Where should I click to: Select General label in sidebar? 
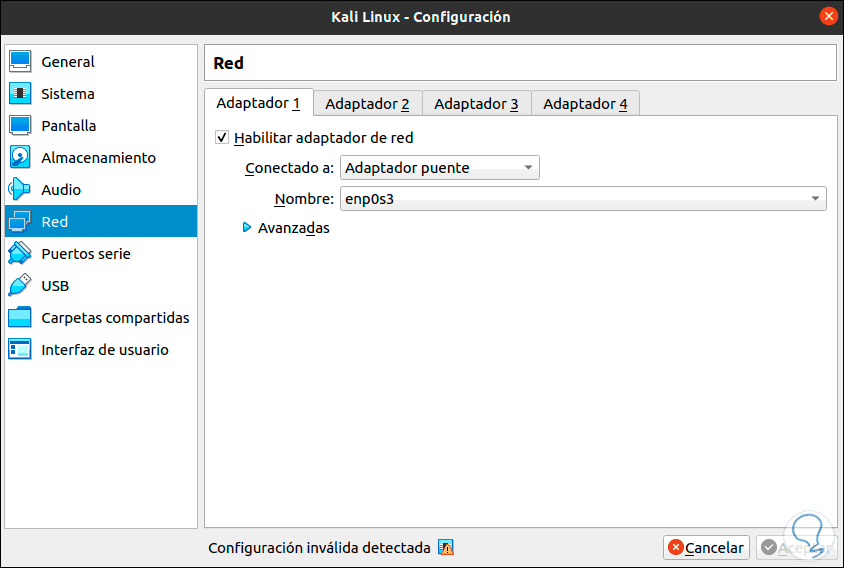coord(68,62)
